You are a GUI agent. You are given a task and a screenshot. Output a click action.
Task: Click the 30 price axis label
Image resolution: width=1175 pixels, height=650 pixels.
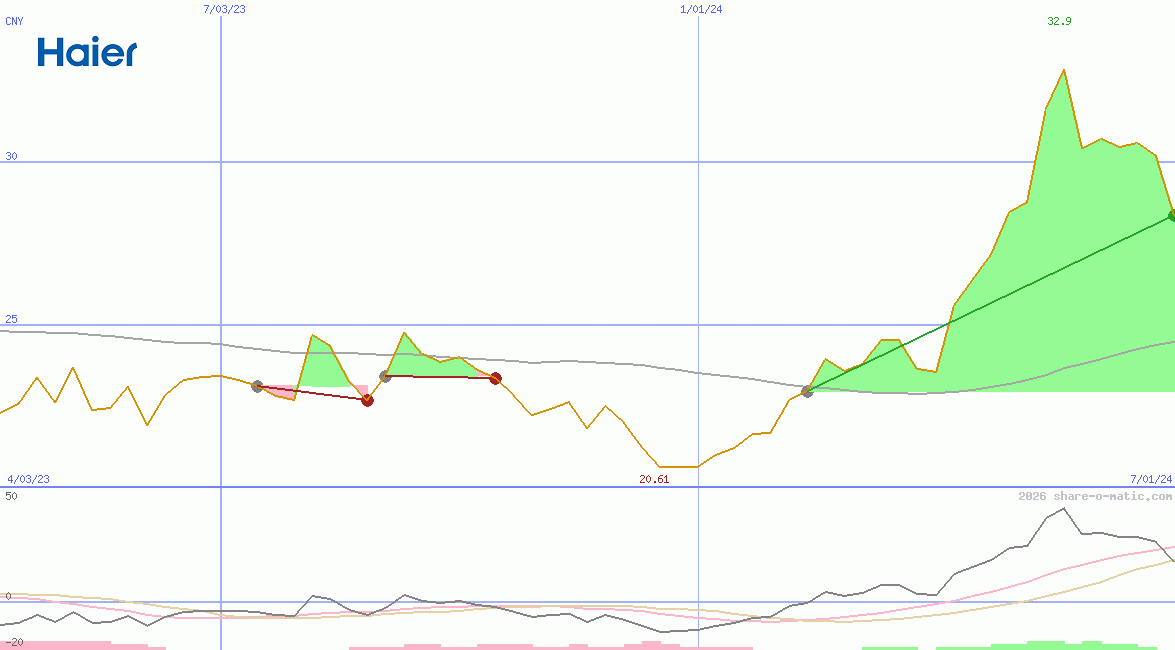tap(11, 156)
